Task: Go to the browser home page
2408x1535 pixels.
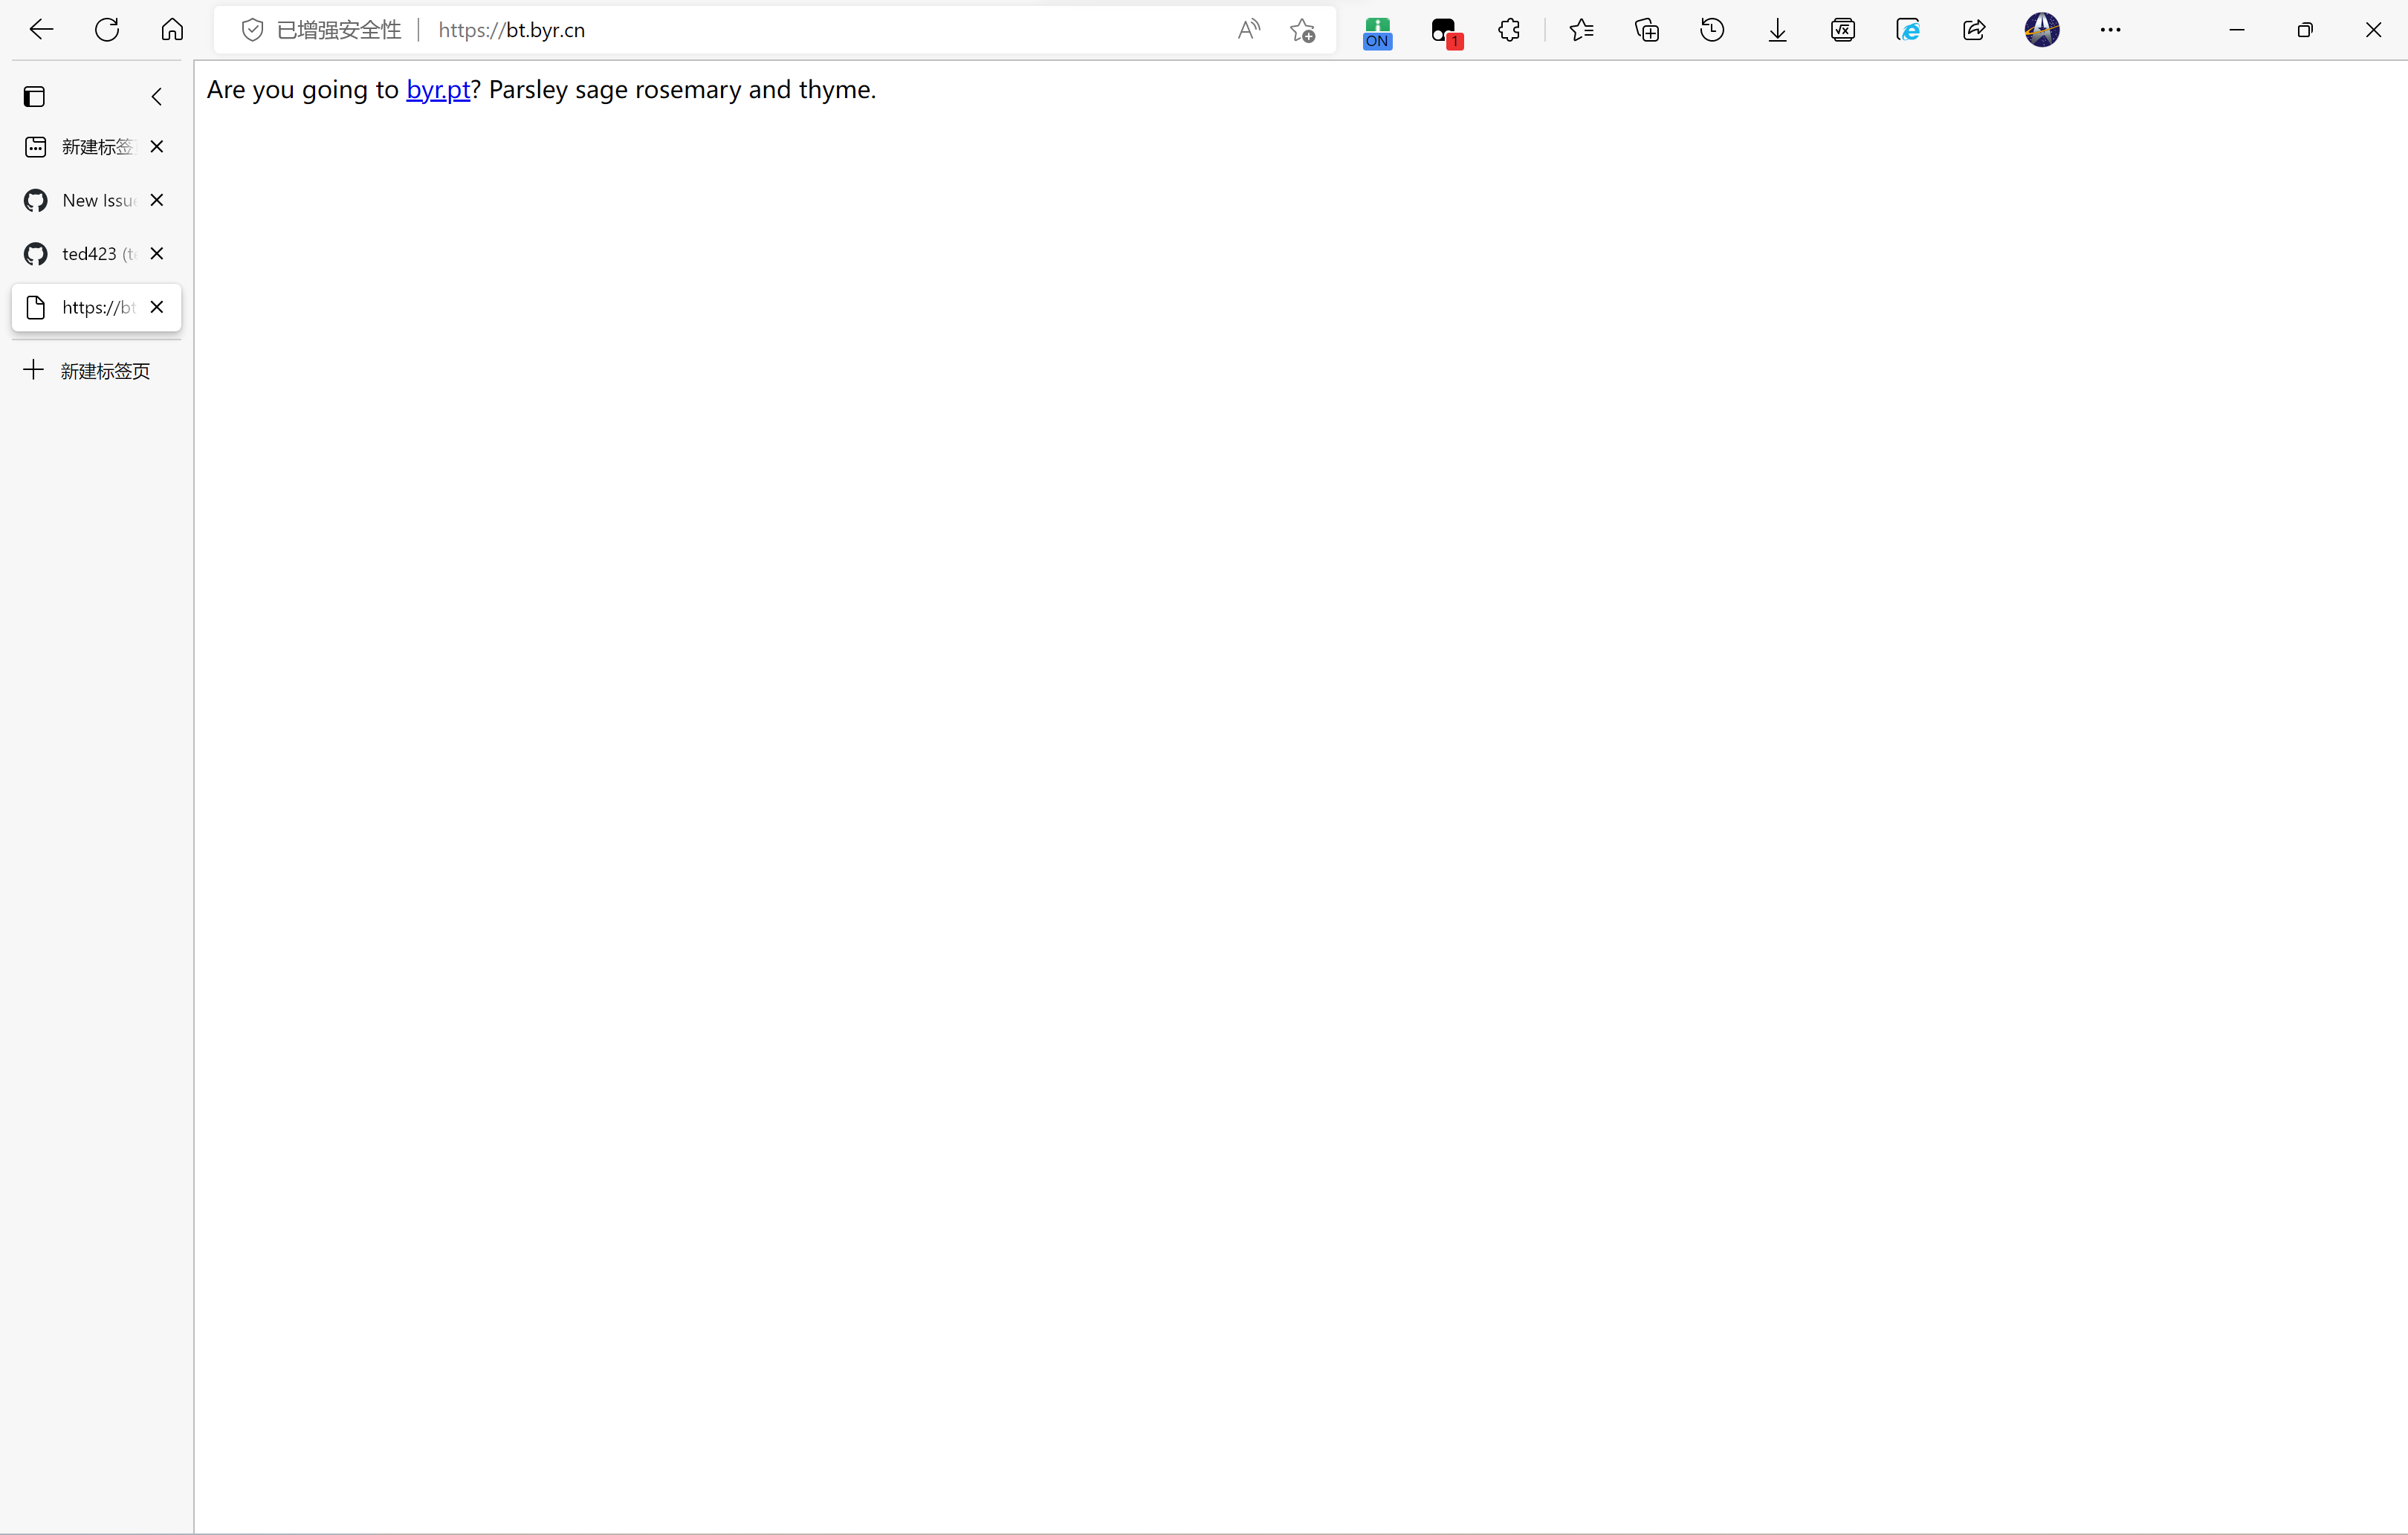Action: point(172,30)
